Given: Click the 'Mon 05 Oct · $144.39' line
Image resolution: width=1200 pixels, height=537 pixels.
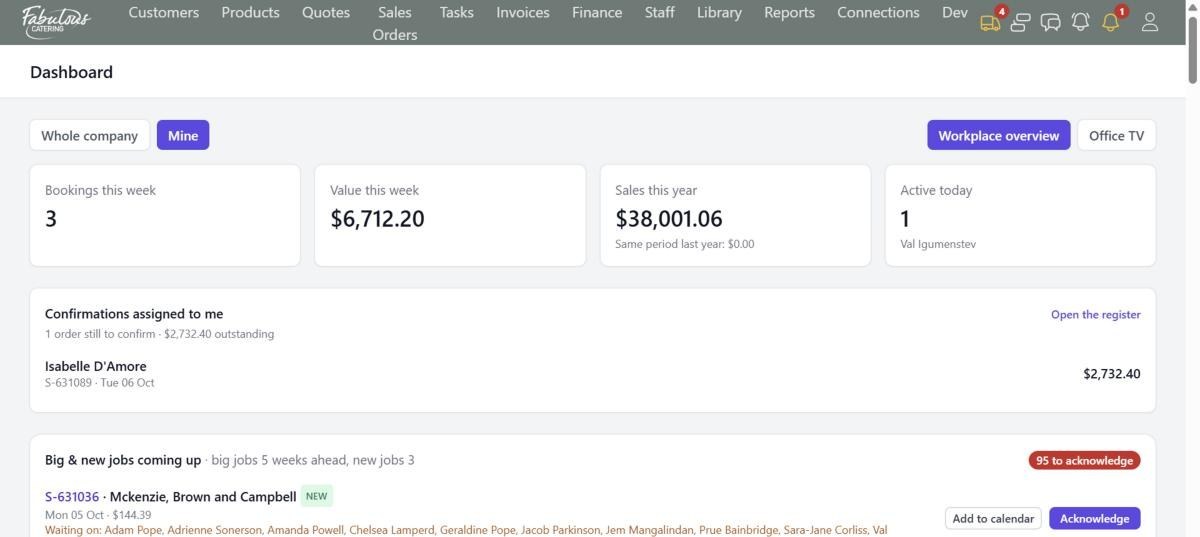Looking at the screenshot, I should pyautogui.click(x=98, y=515).
